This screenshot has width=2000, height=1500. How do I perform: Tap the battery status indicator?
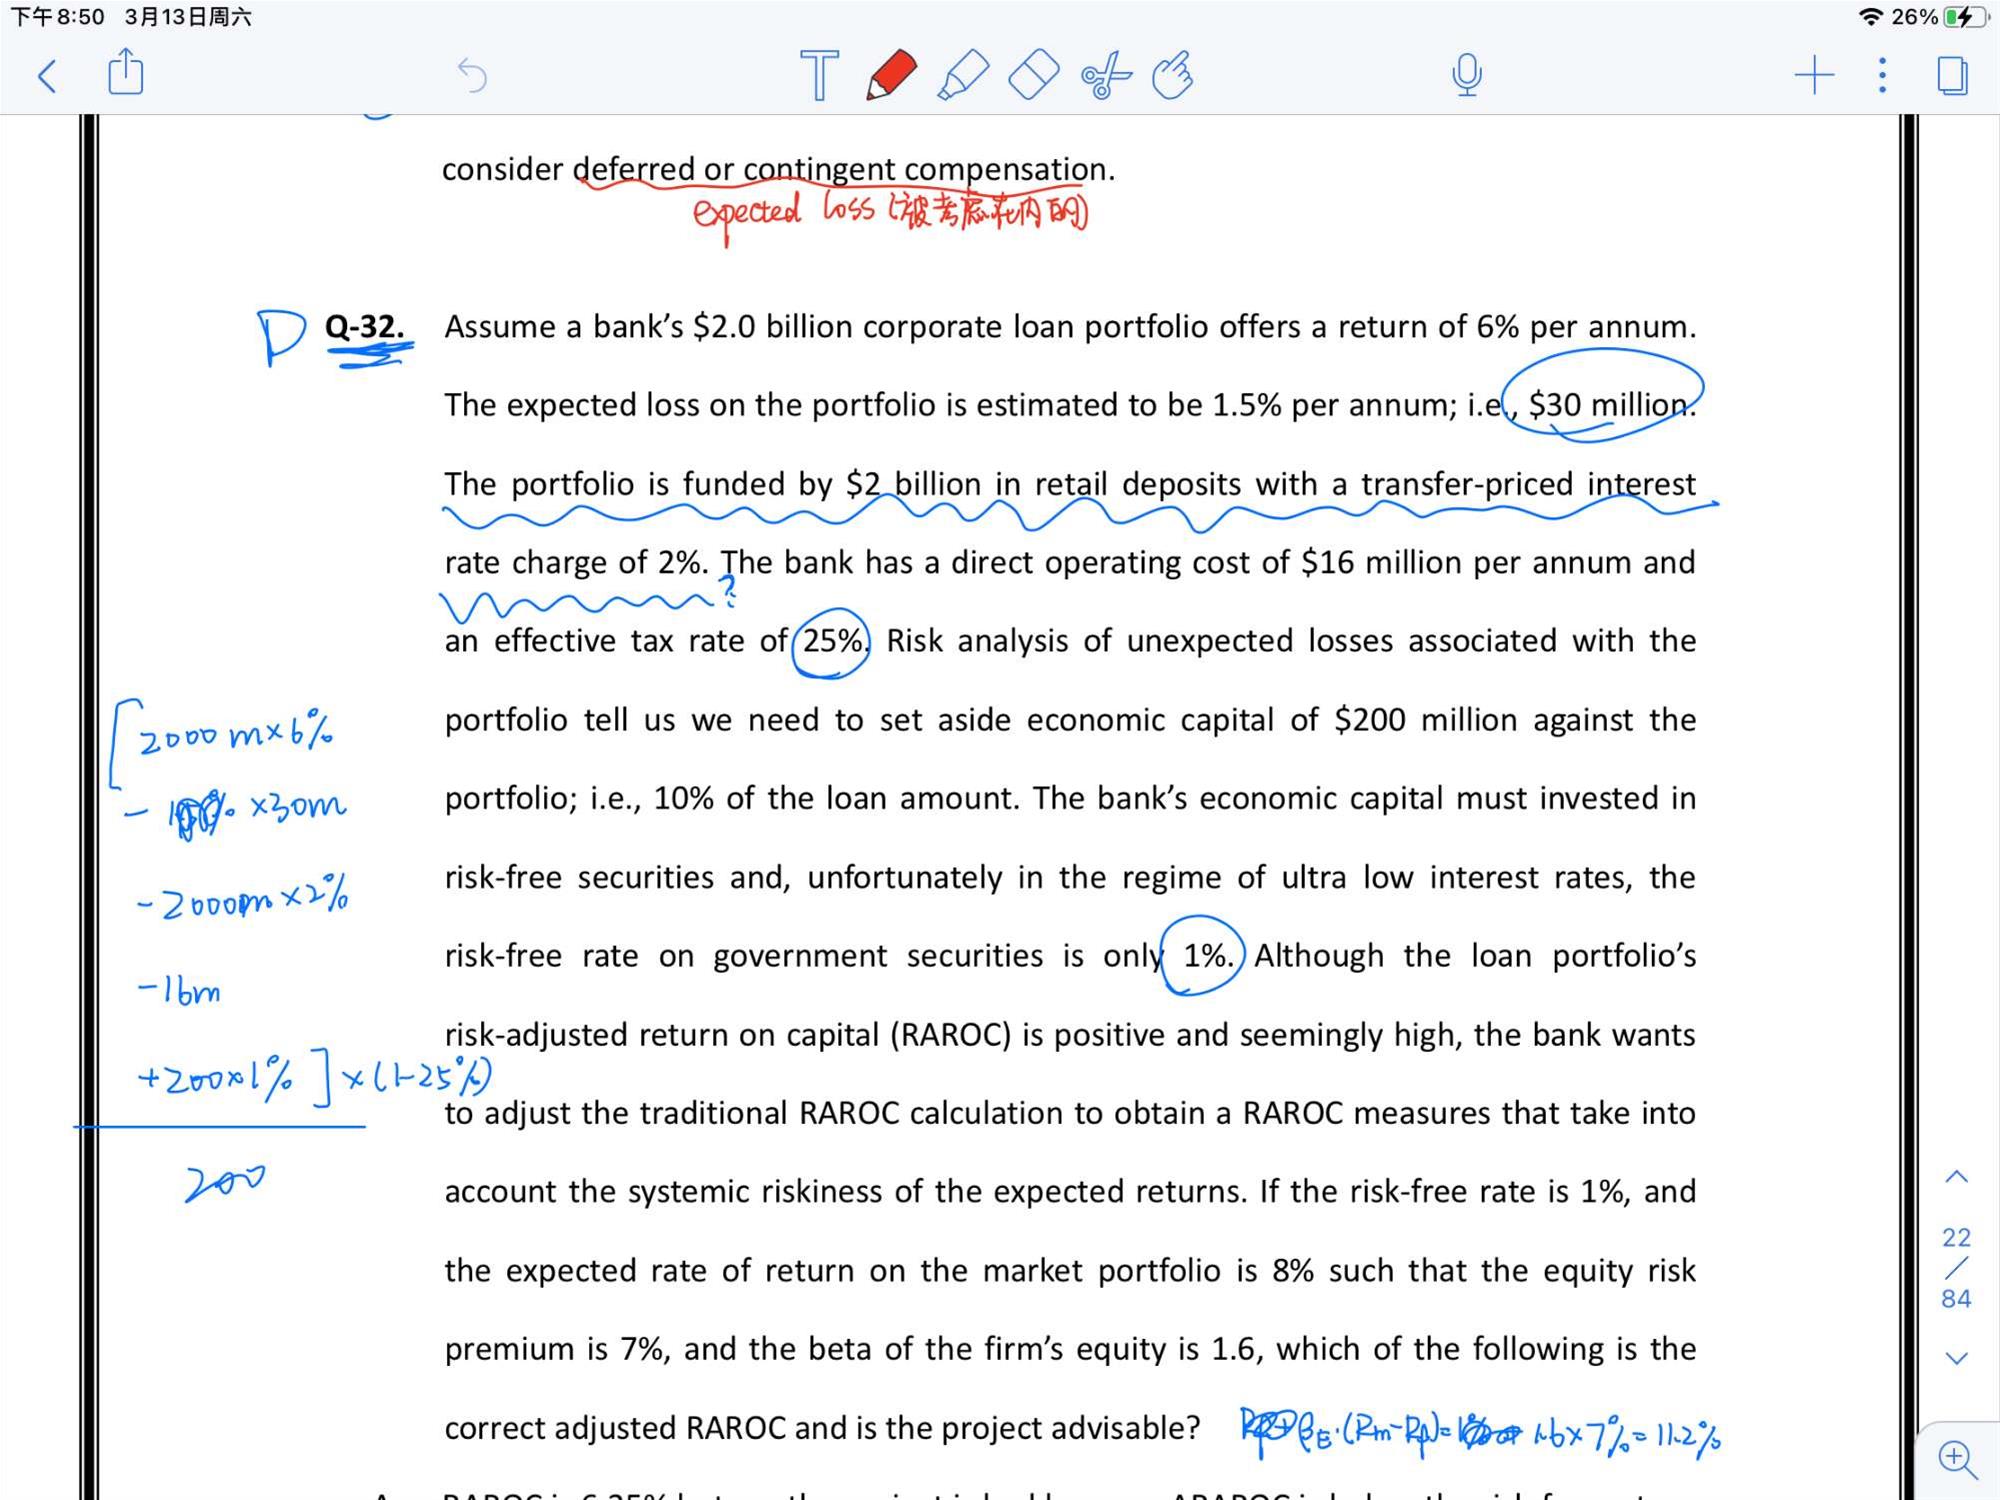(1964, 17)
